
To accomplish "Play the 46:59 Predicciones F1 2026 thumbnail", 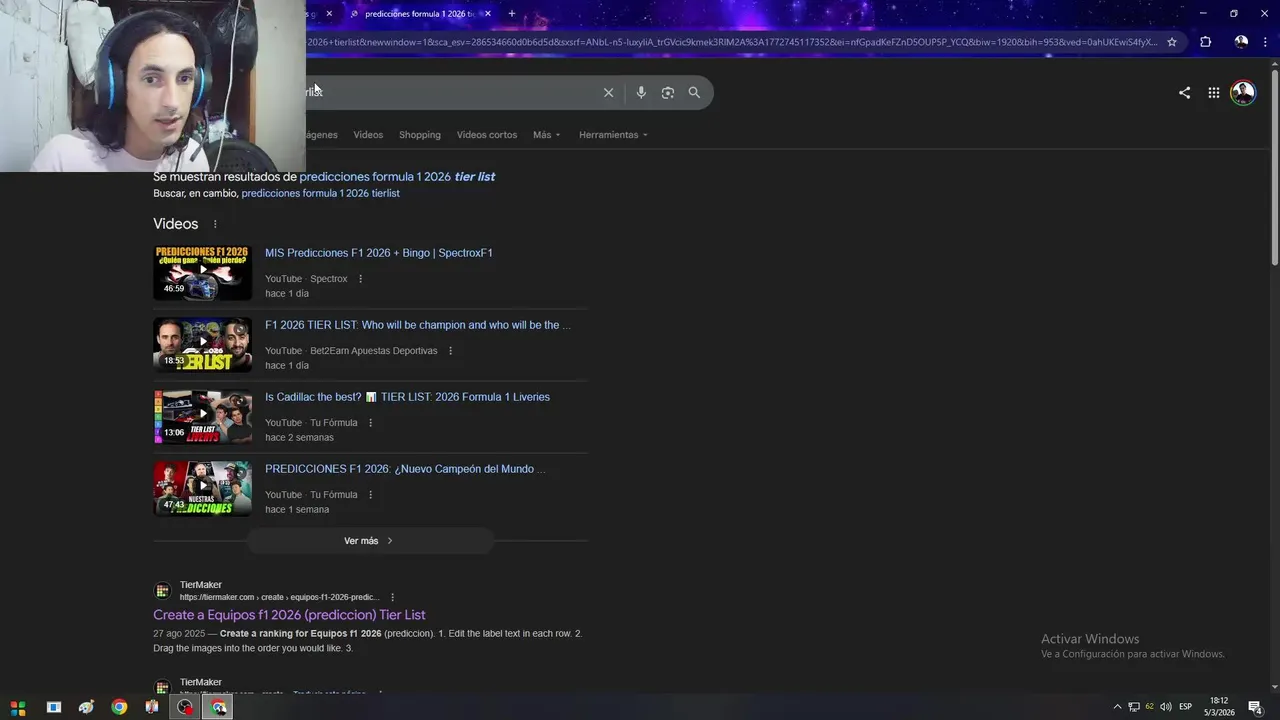I will click(202, 273).
